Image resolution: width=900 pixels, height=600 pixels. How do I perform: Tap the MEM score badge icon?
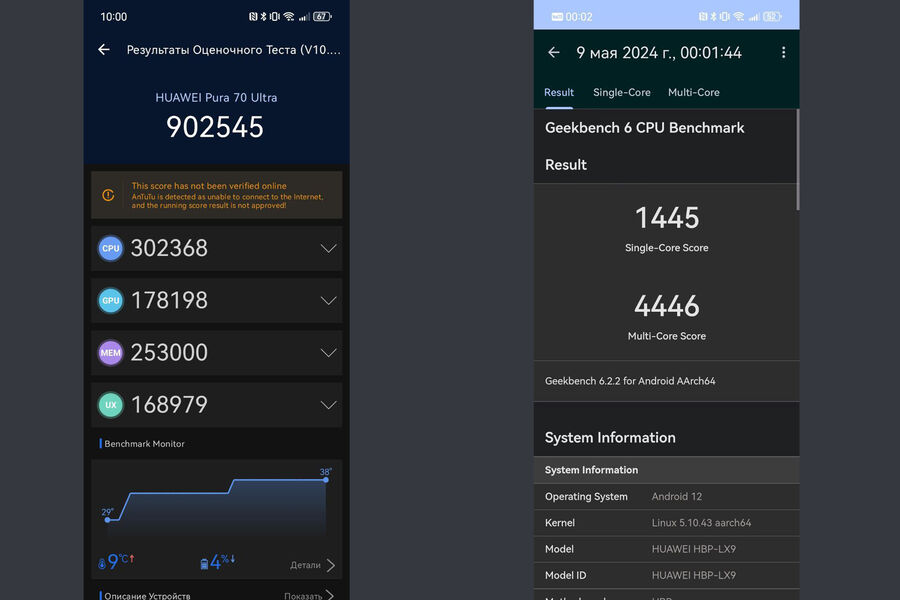(x=110, y=353)
